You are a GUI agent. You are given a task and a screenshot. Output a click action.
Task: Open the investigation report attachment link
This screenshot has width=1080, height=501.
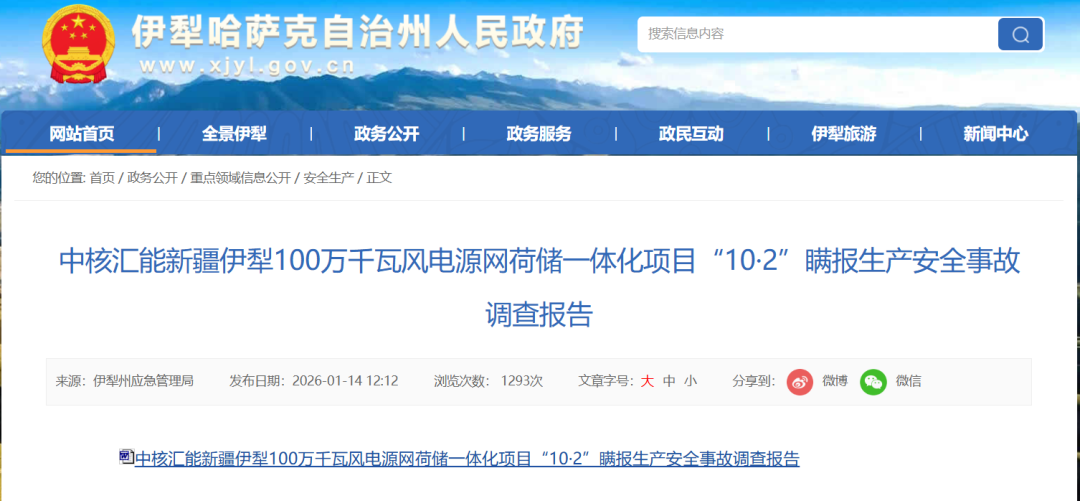(467, 459)
